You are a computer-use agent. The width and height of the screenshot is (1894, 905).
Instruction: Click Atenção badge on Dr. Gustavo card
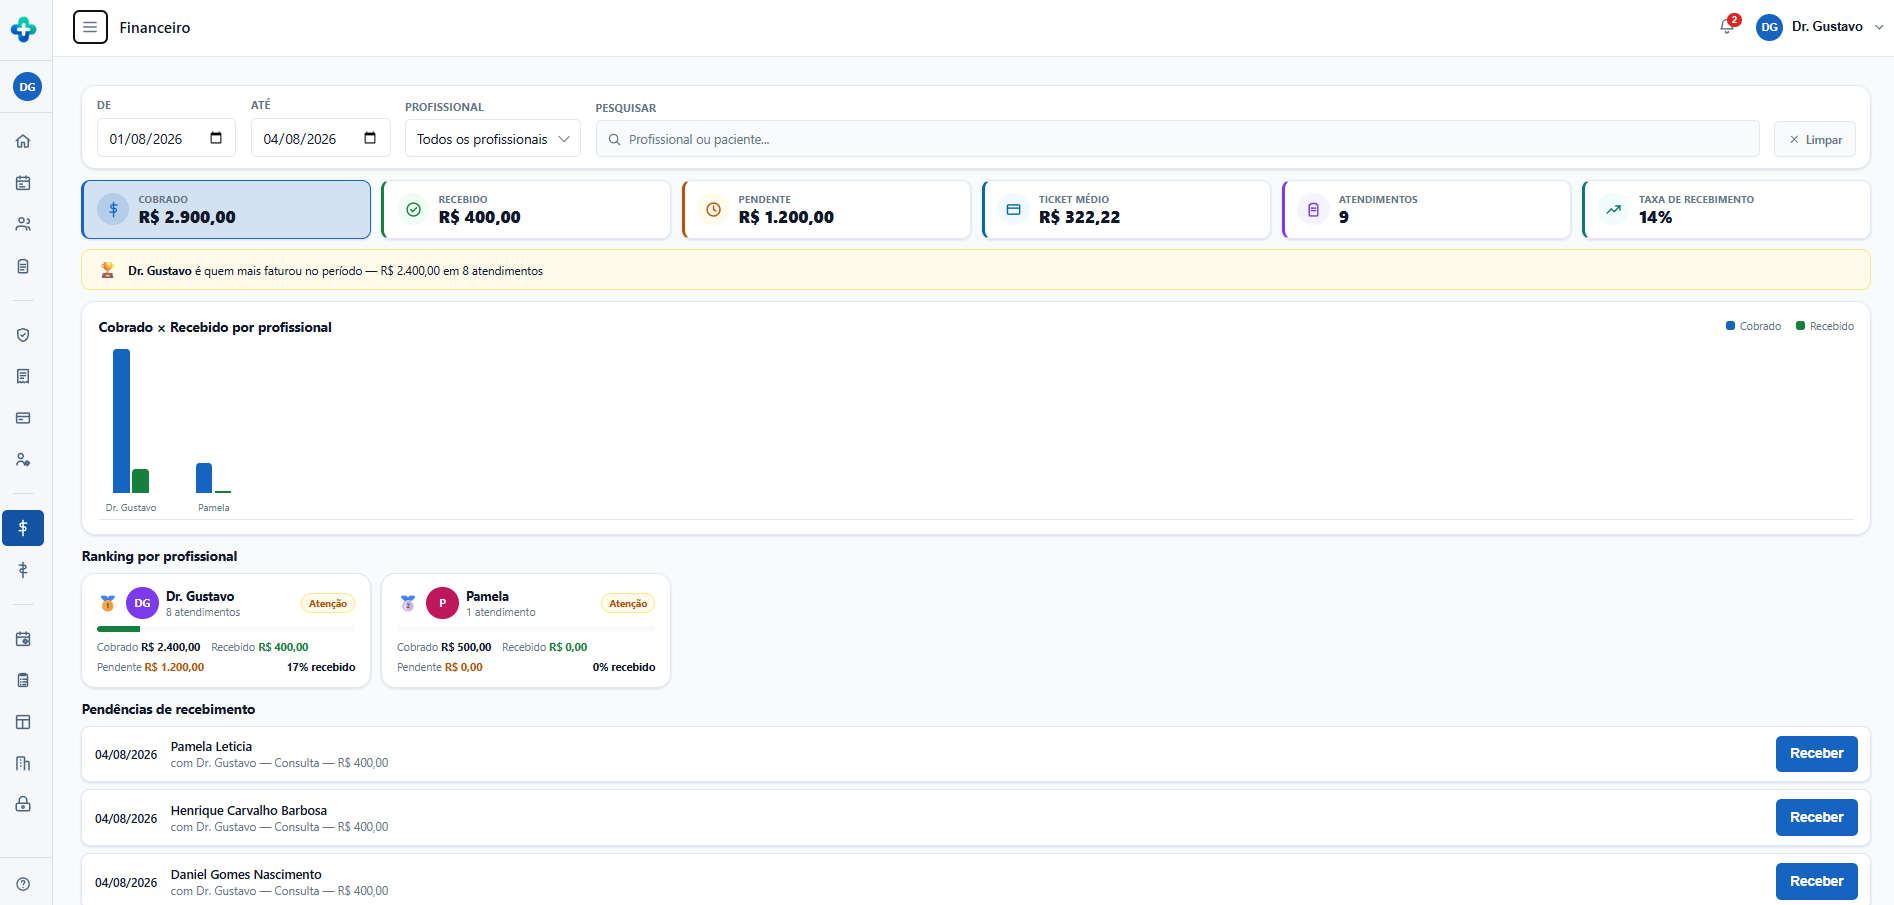[328, 604]
